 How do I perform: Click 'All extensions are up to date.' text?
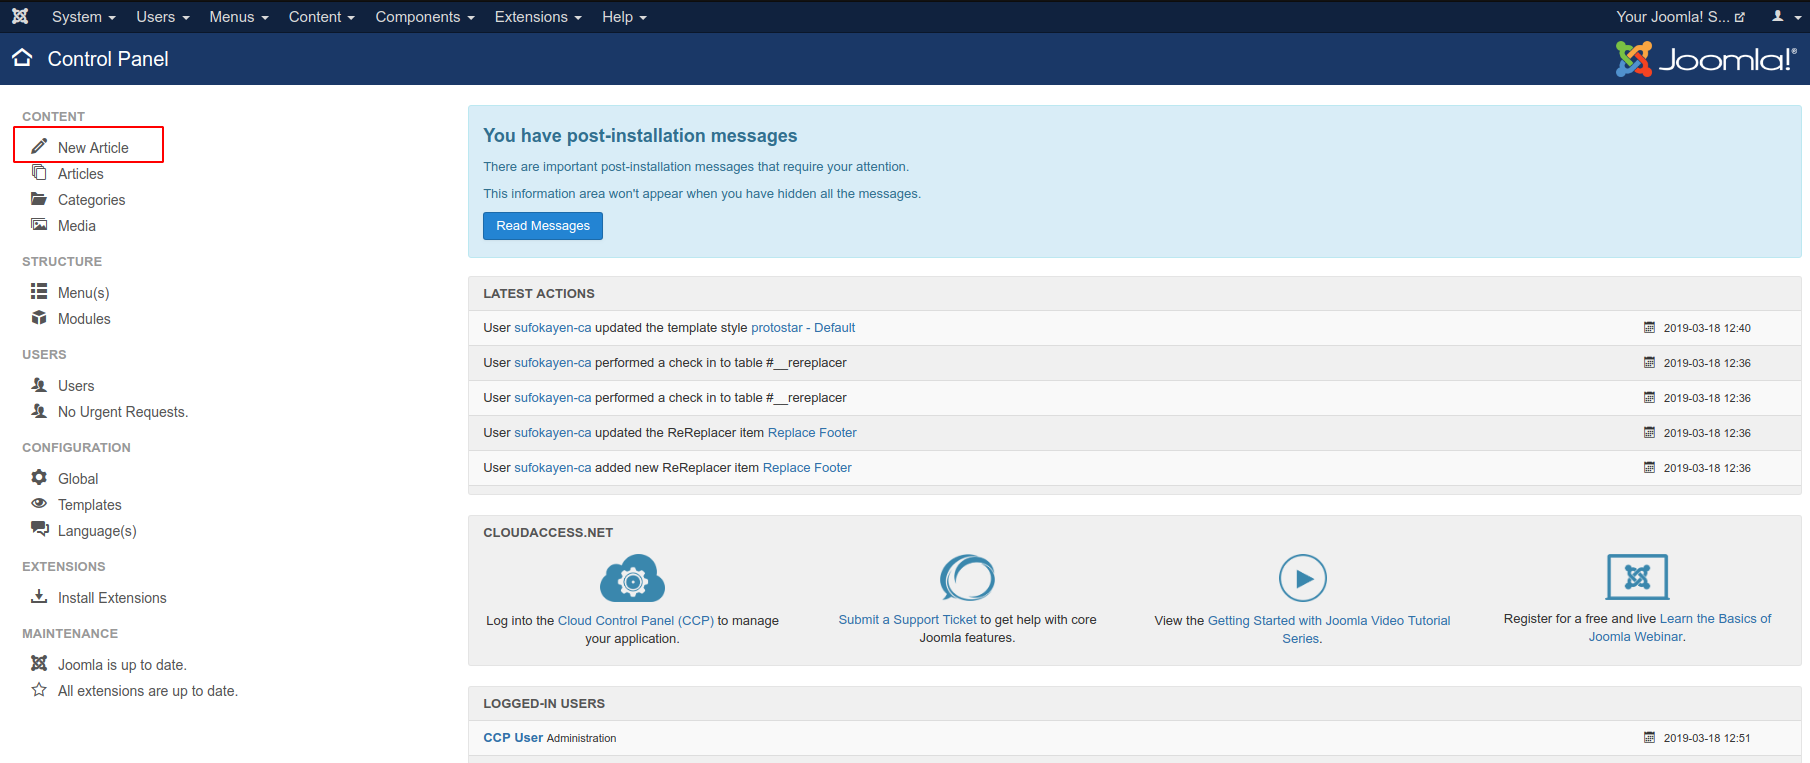point(148,691)
